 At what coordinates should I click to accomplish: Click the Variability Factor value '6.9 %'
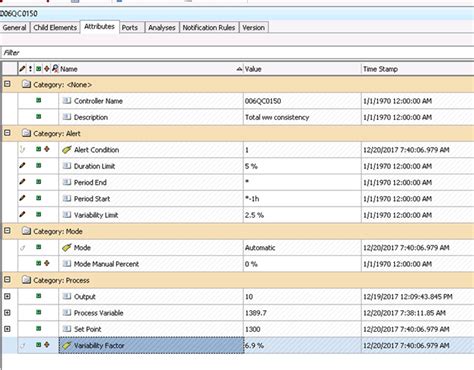pos(254,346)
